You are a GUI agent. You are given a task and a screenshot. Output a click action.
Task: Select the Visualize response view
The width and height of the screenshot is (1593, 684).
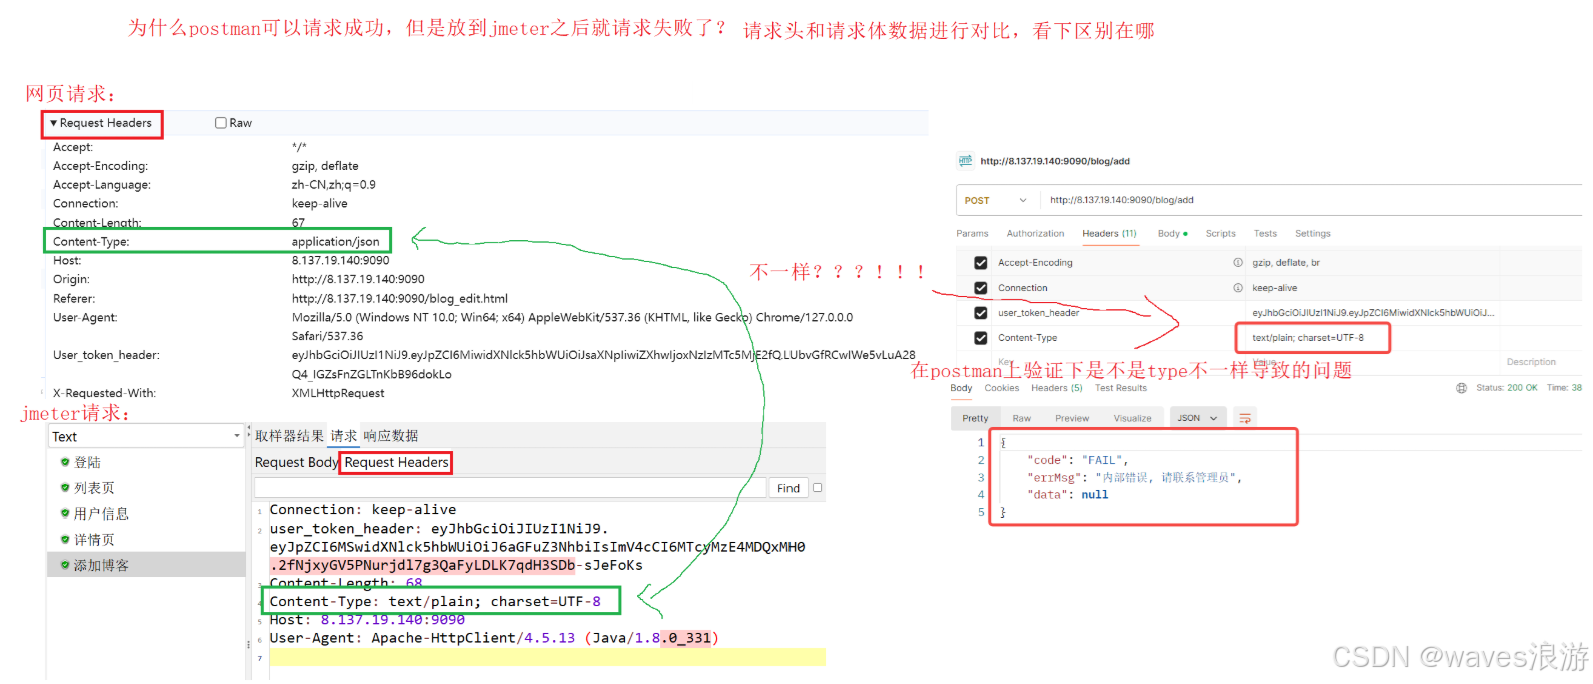(x=1132, y=418)
